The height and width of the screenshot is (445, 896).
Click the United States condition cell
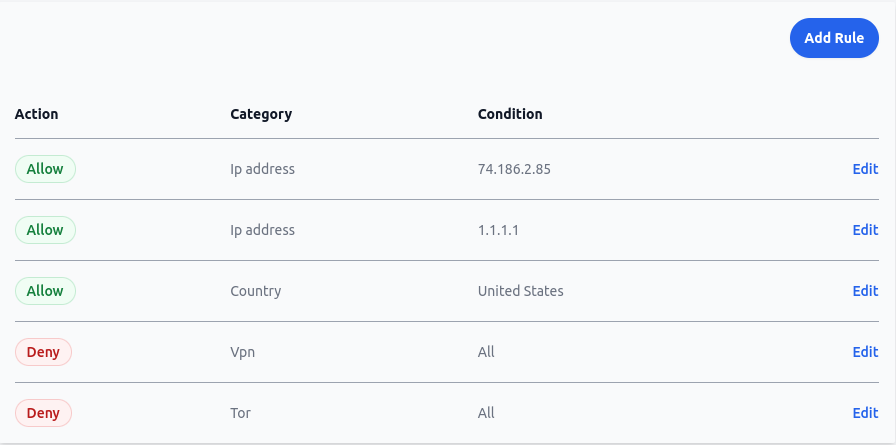520,291
